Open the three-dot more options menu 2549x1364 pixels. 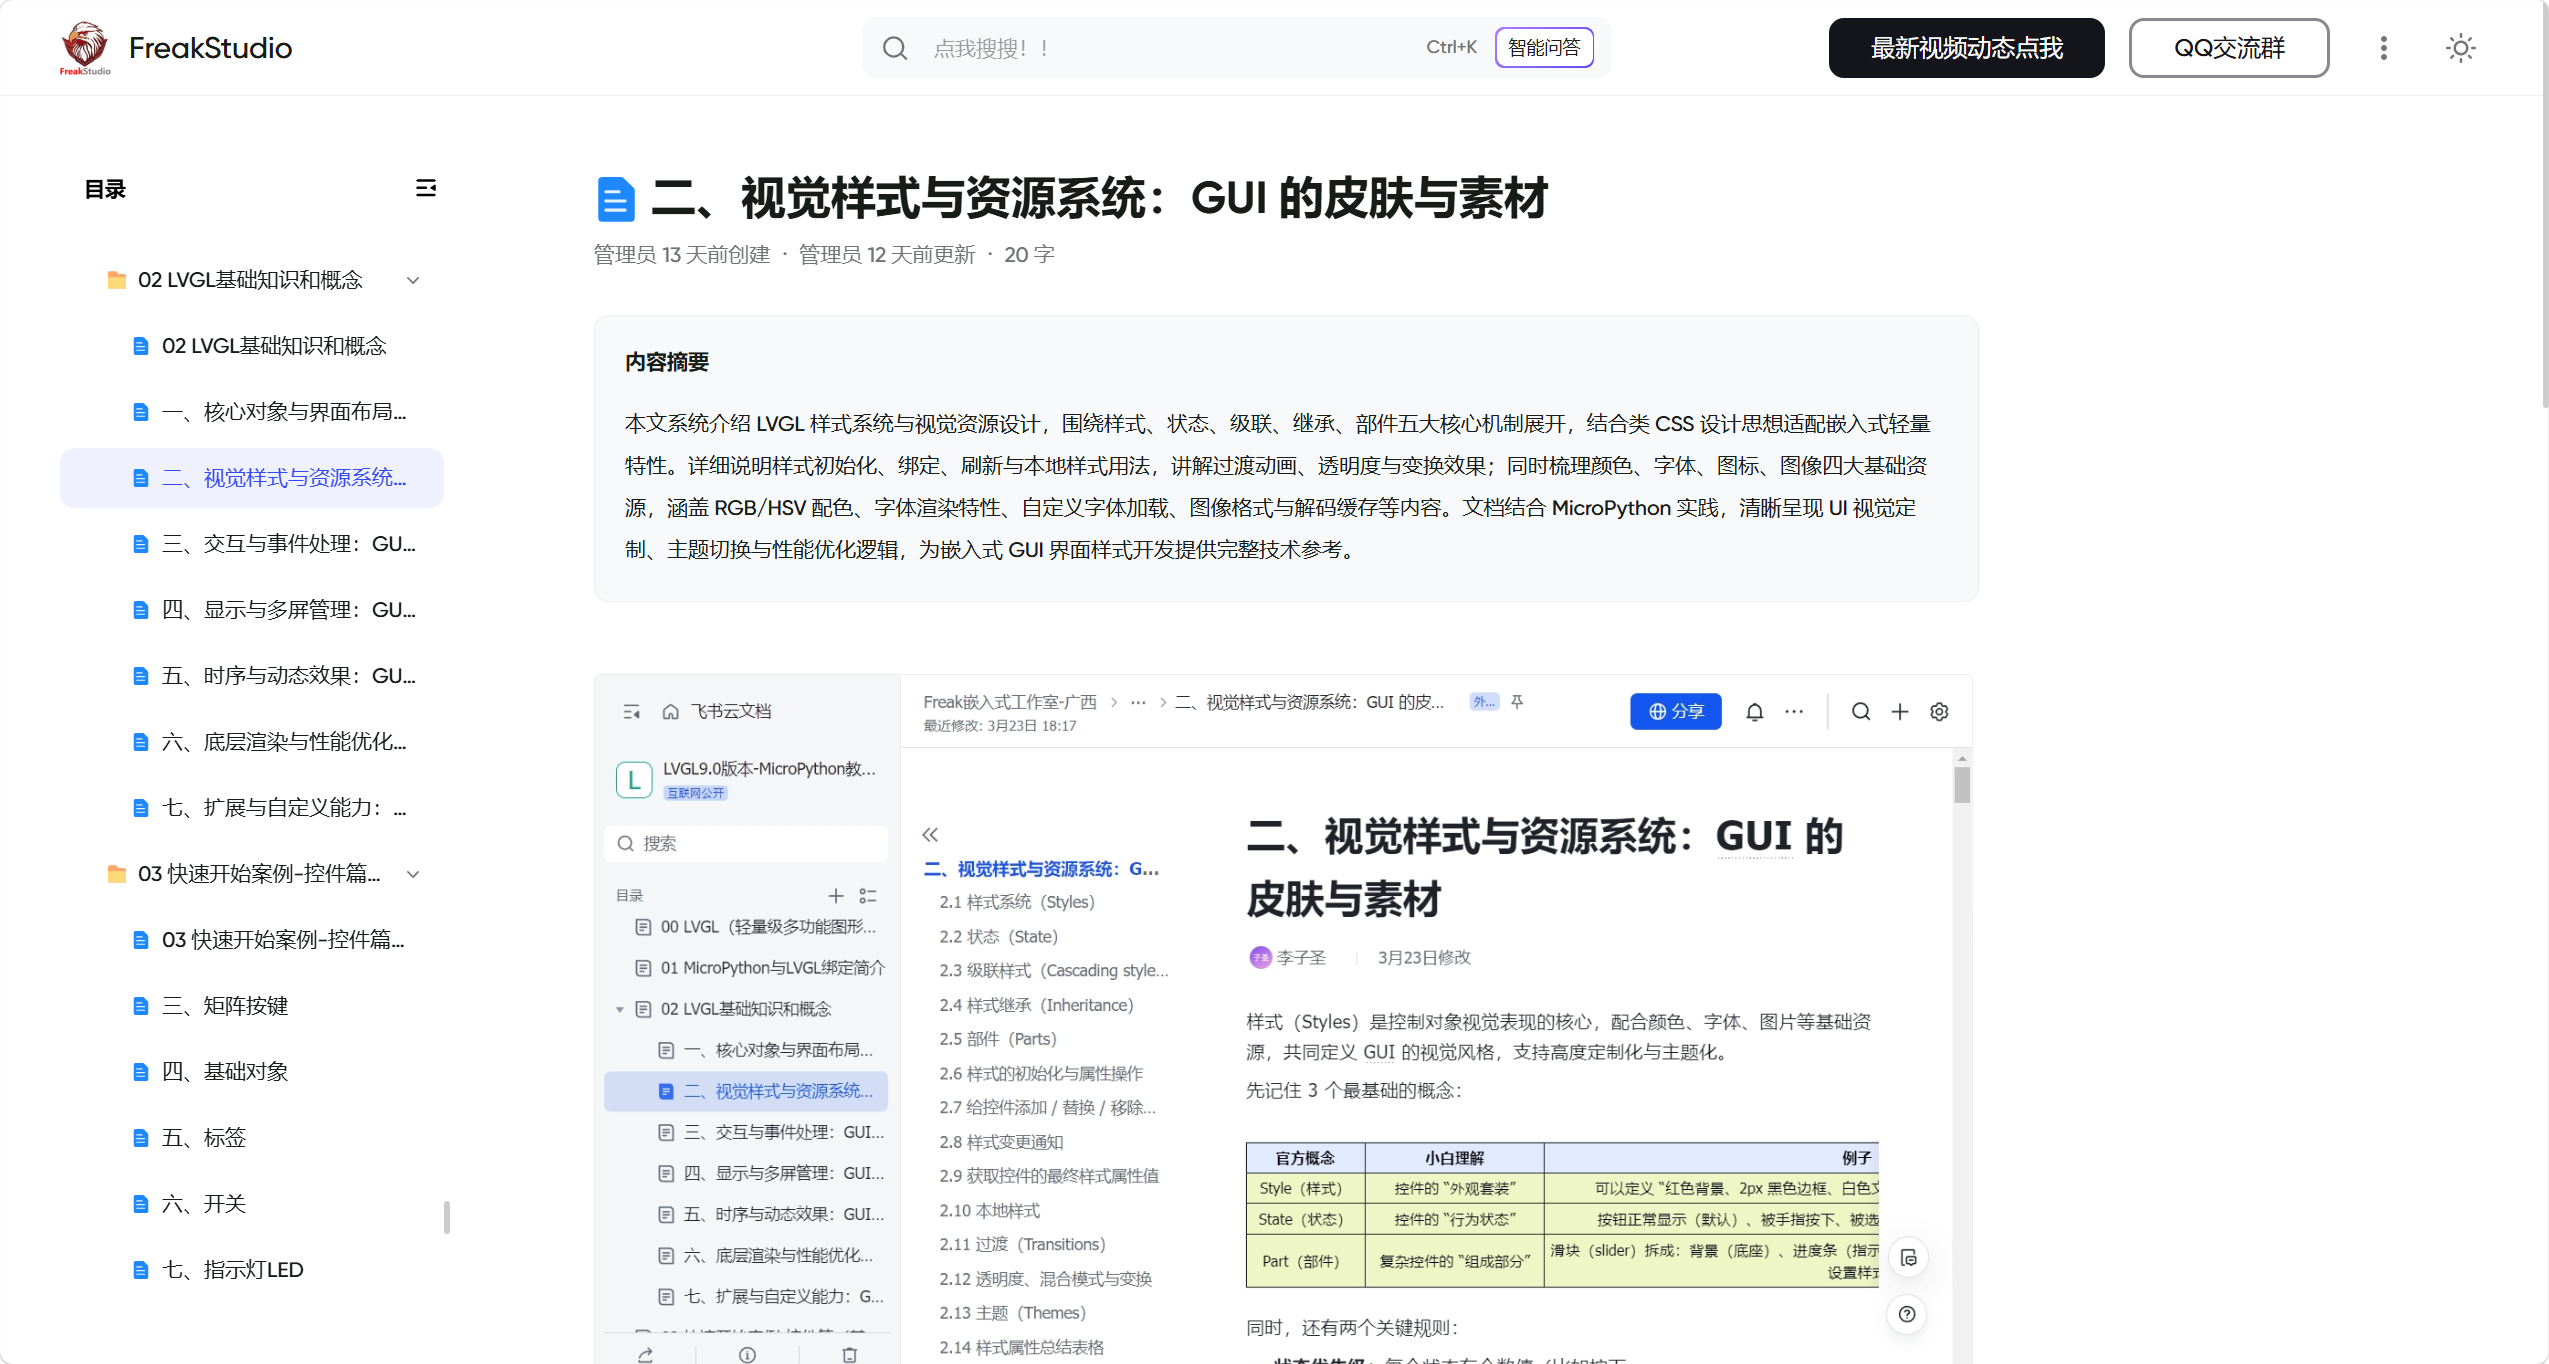click(x=2383, y=48)
